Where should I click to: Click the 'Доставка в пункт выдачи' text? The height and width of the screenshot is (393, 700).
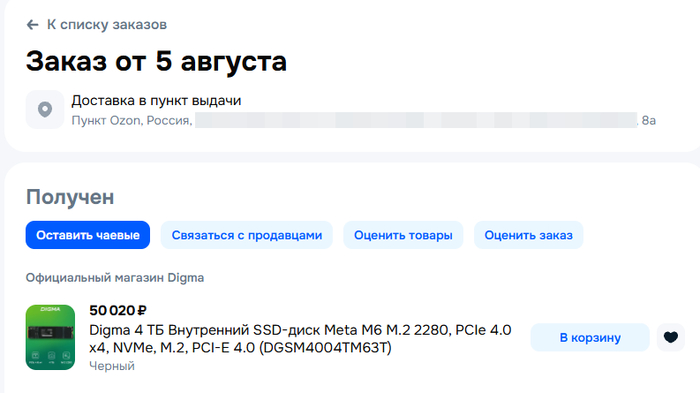tap(156, 100)
